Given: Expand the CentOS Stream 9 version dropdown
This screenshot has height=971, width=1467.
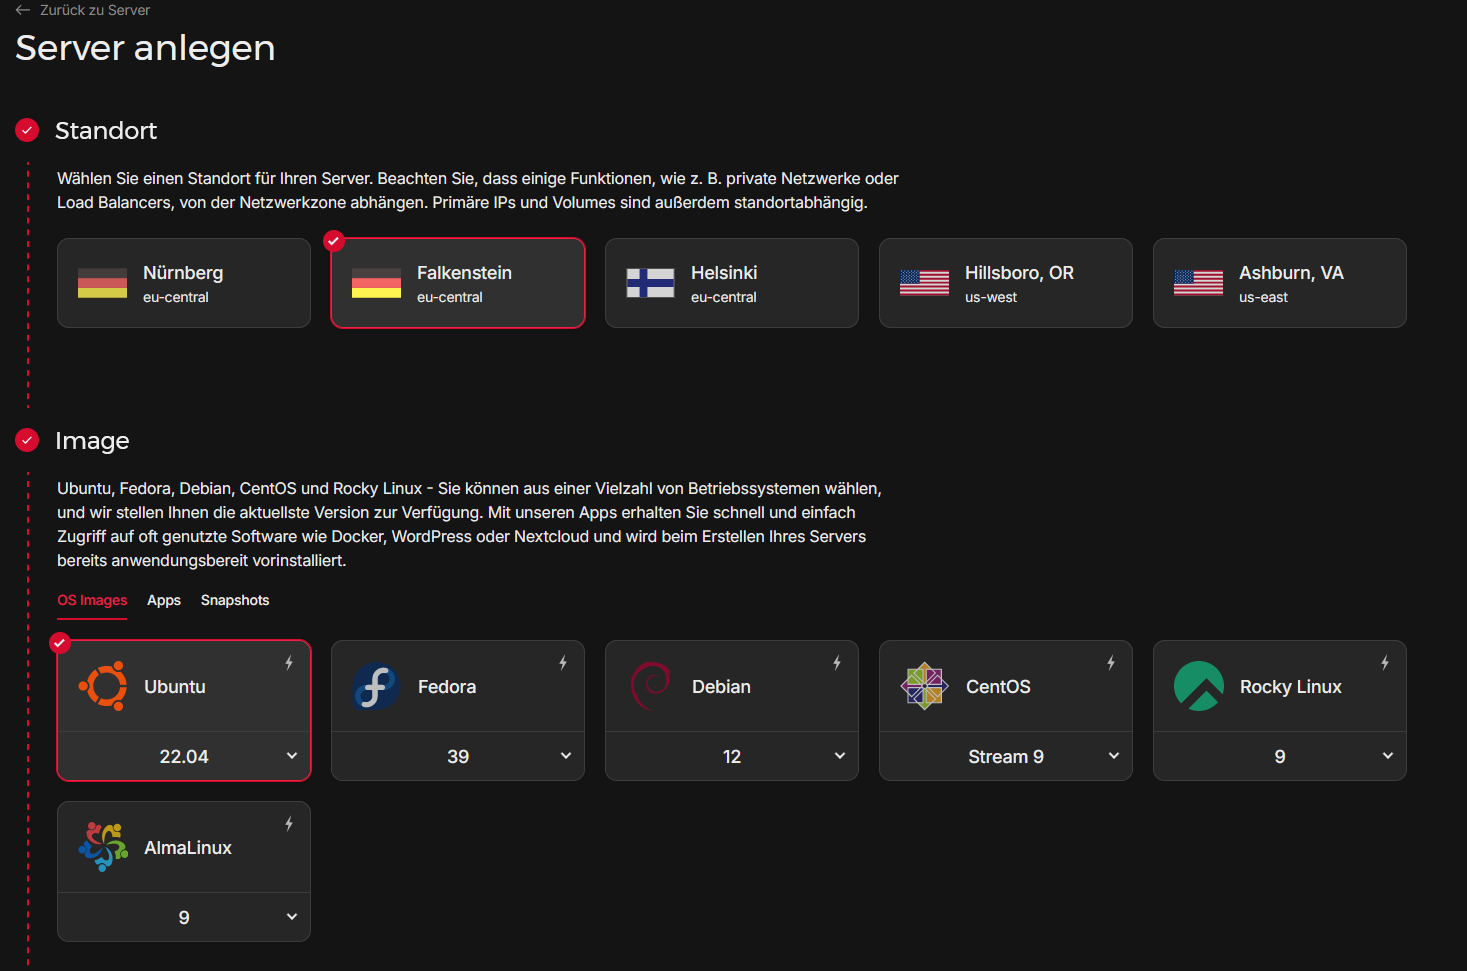Looking at the screenshot, I should [1006, 756].
